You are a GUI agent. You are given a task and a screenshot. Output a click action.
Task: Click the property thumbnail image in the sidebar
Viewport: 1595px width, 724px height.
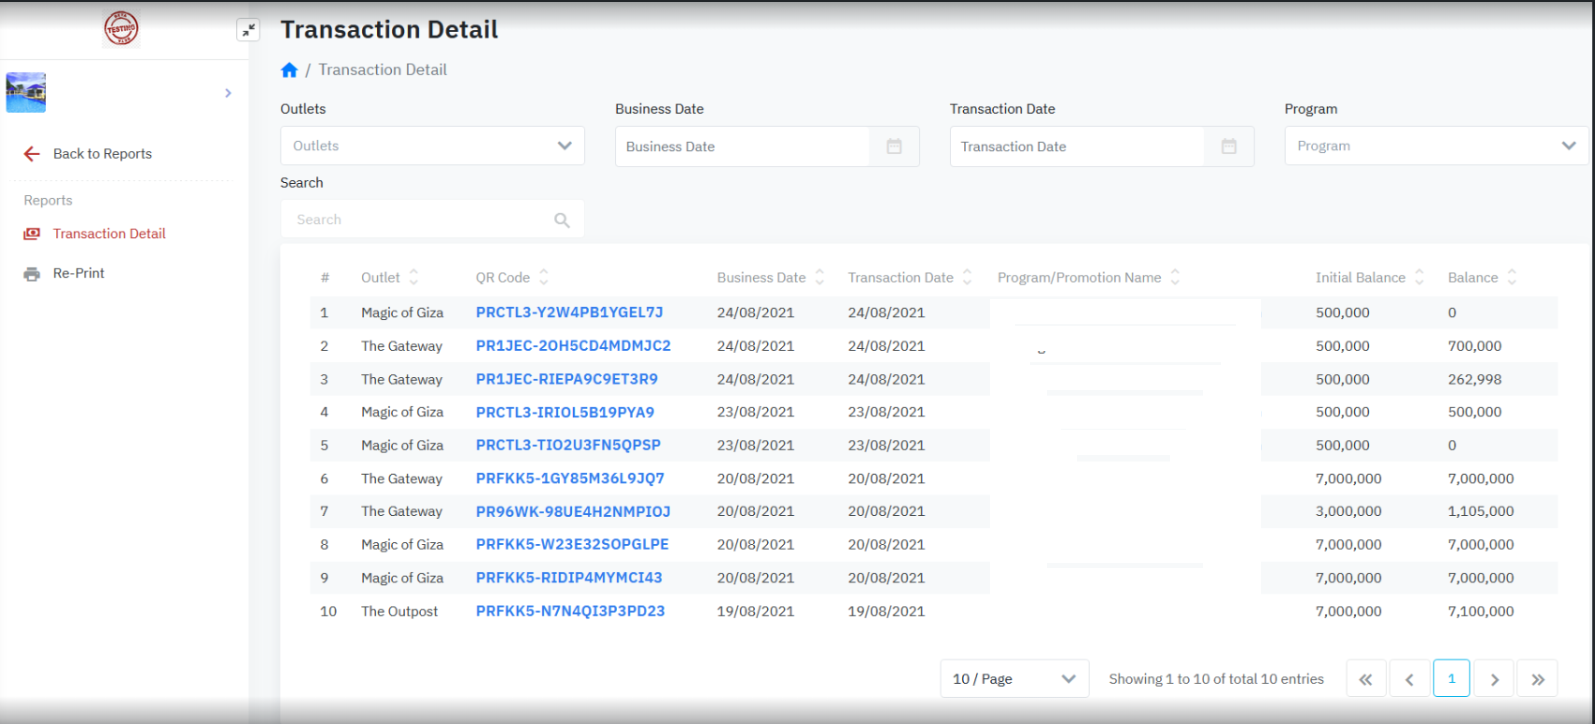pos(26,93)
